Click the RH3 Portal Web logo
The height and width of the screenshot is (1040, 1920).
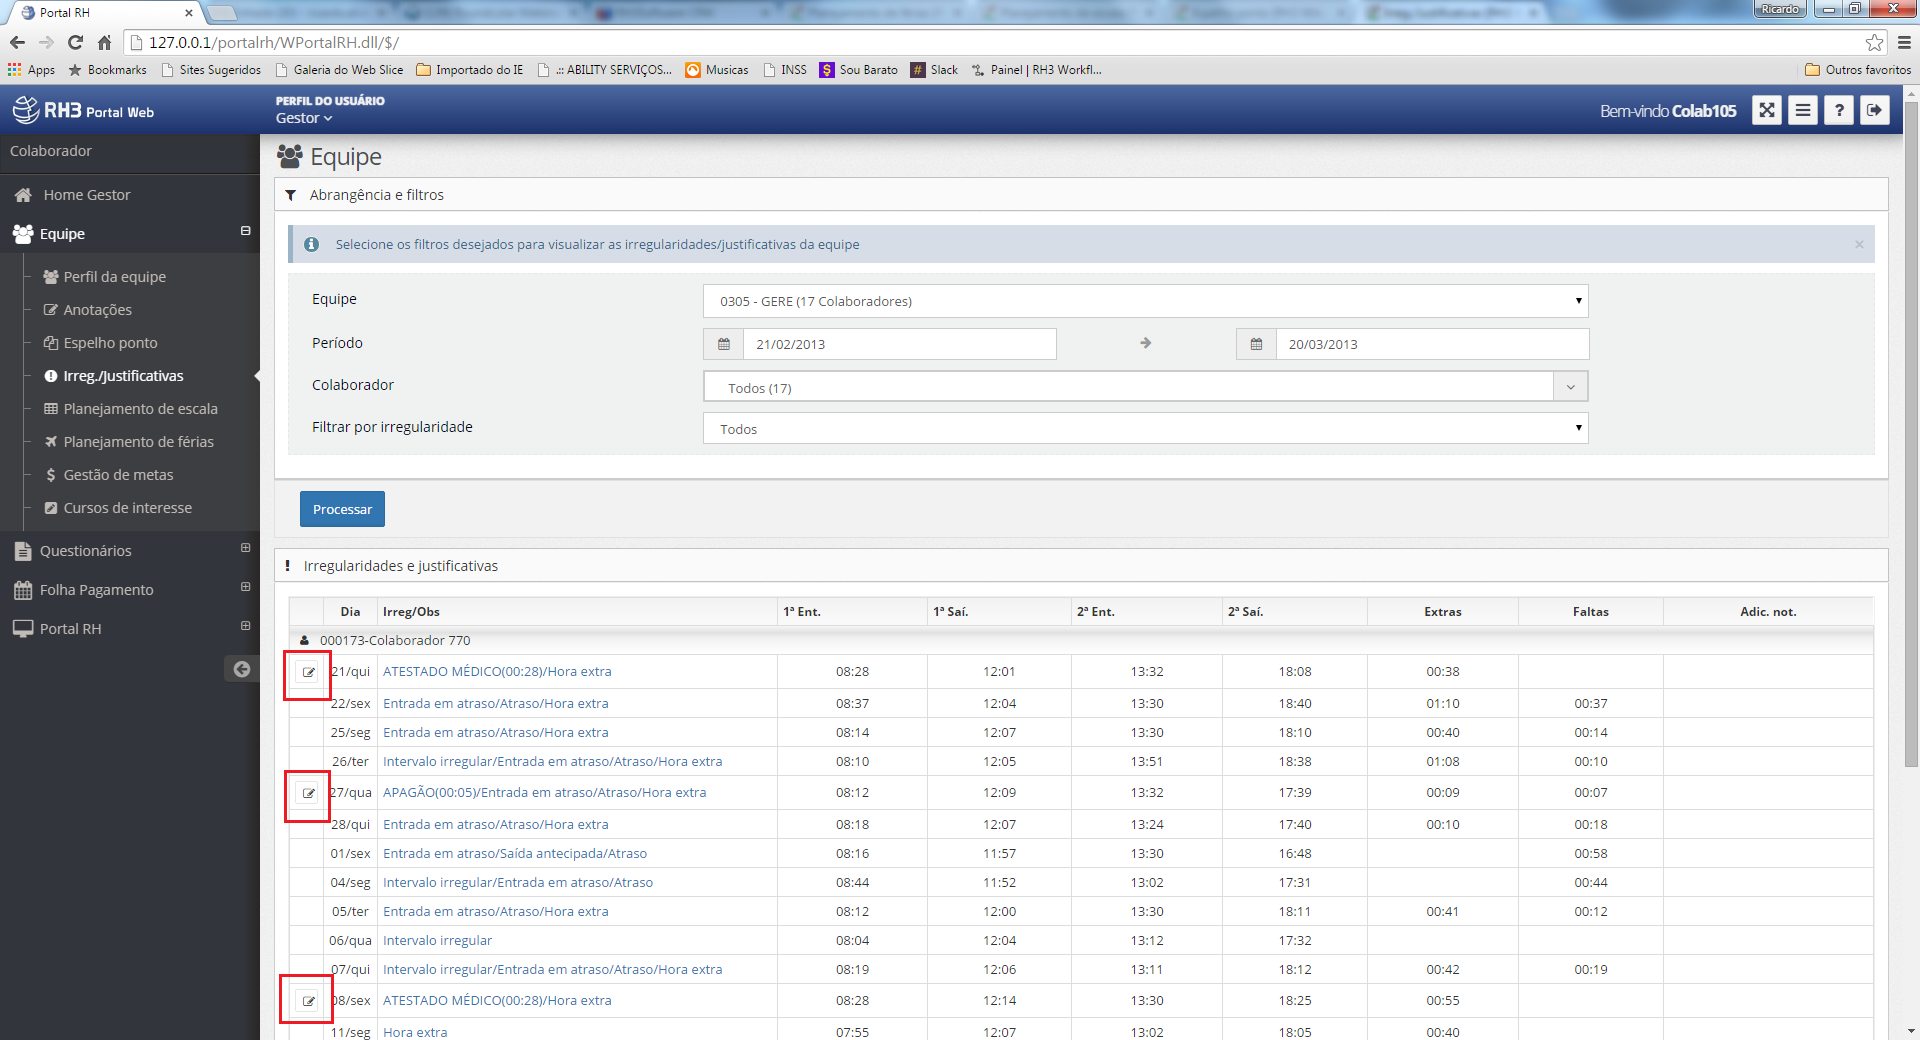click(x=84, y=110)
